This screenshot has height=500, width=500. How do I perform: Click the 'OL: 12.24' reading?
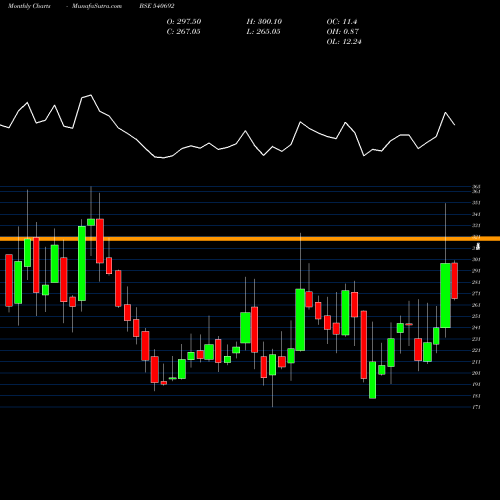344,42
